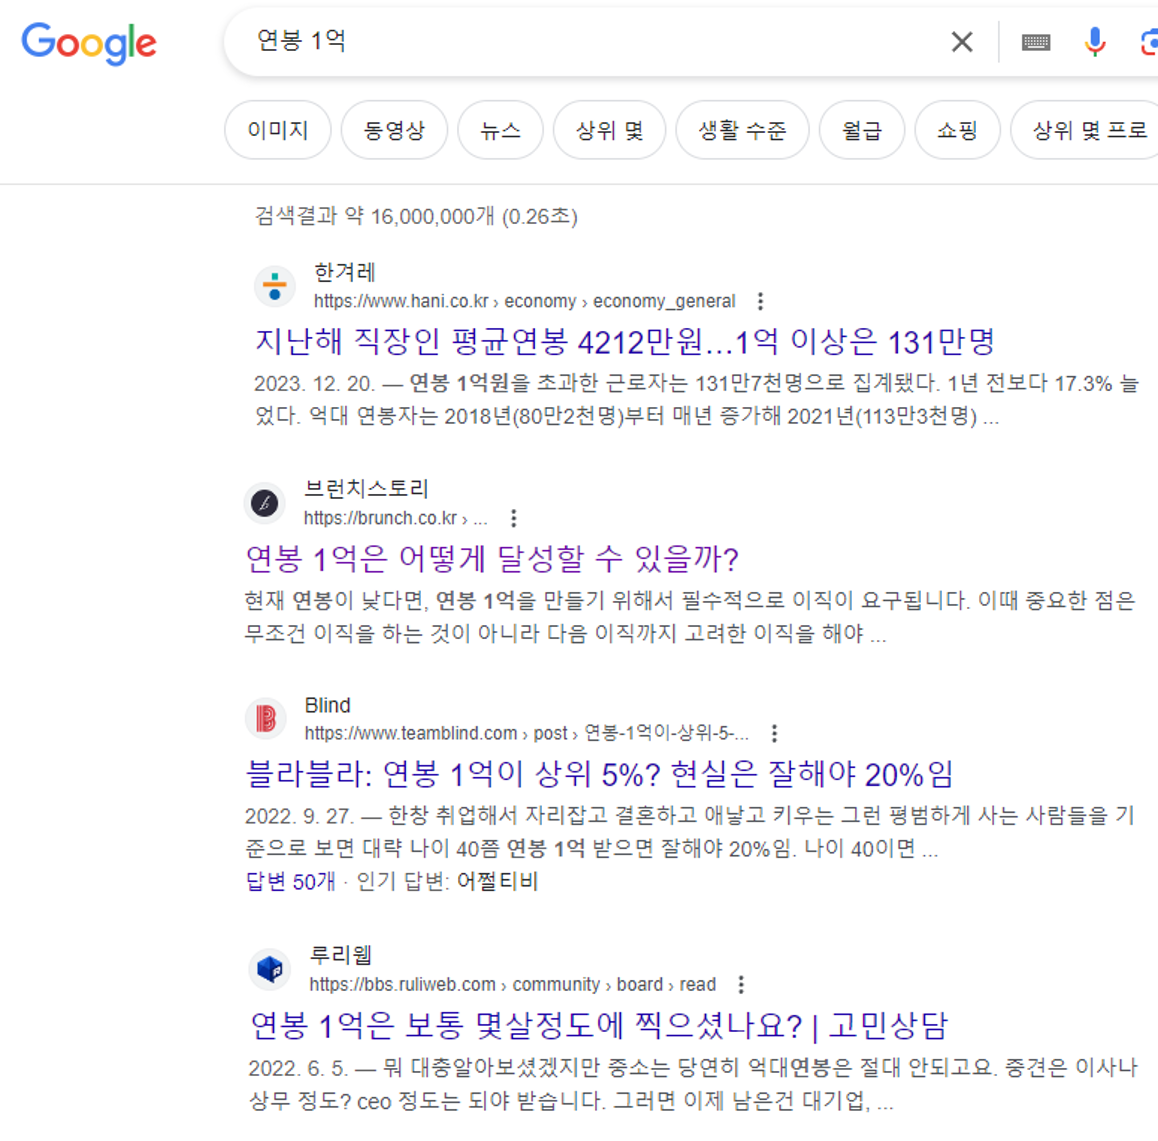Screen dimensions: 1158x1141
Task: Open the on-screen keyboard icon
Action: pos(1037,42)
